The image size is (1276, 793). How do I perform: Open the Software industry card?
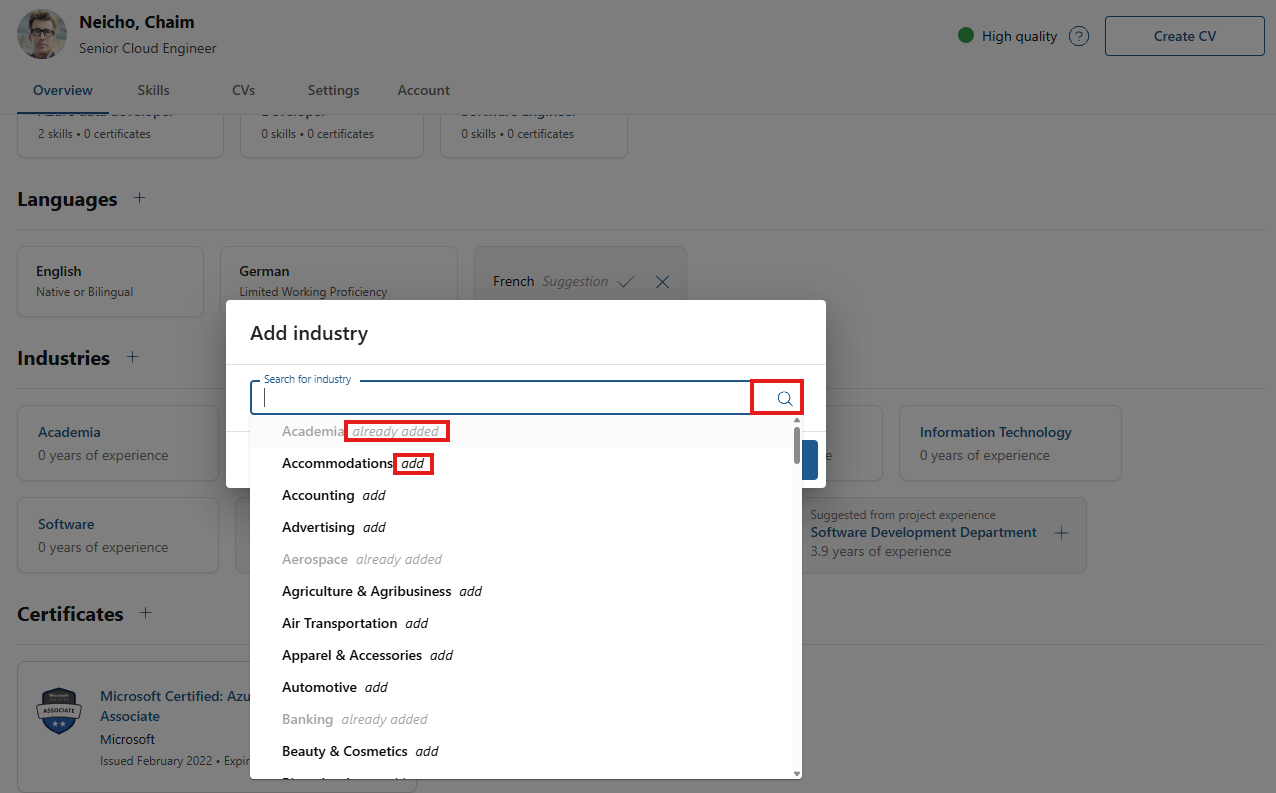pyautogui.click(x=118, y=535)
